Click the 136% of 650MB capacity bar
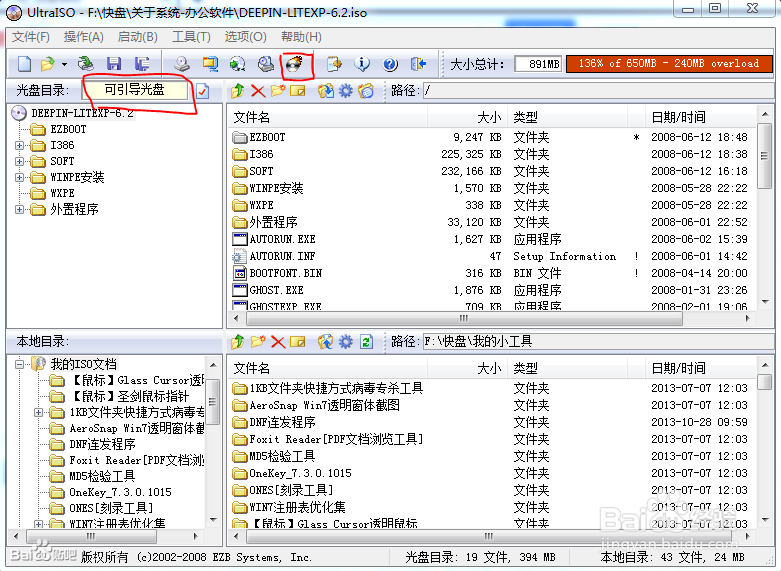 tap(669, 64)
